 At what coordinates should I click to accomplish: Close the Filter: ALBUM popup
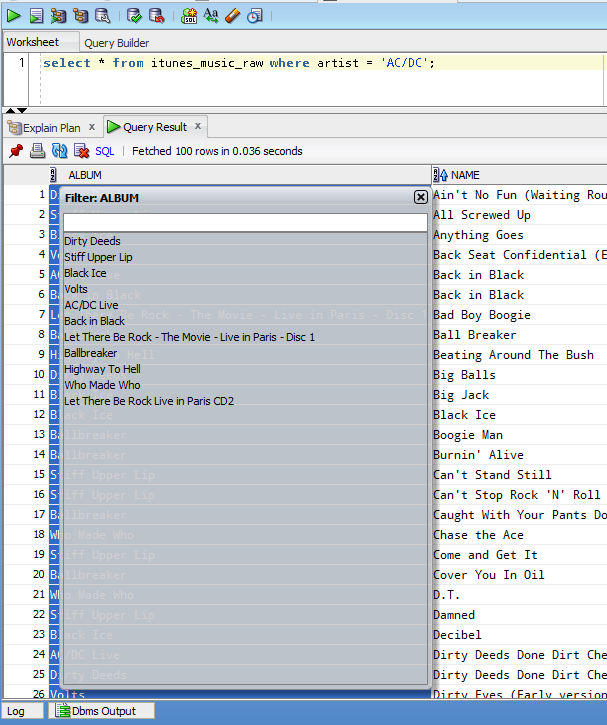(420, 197)
